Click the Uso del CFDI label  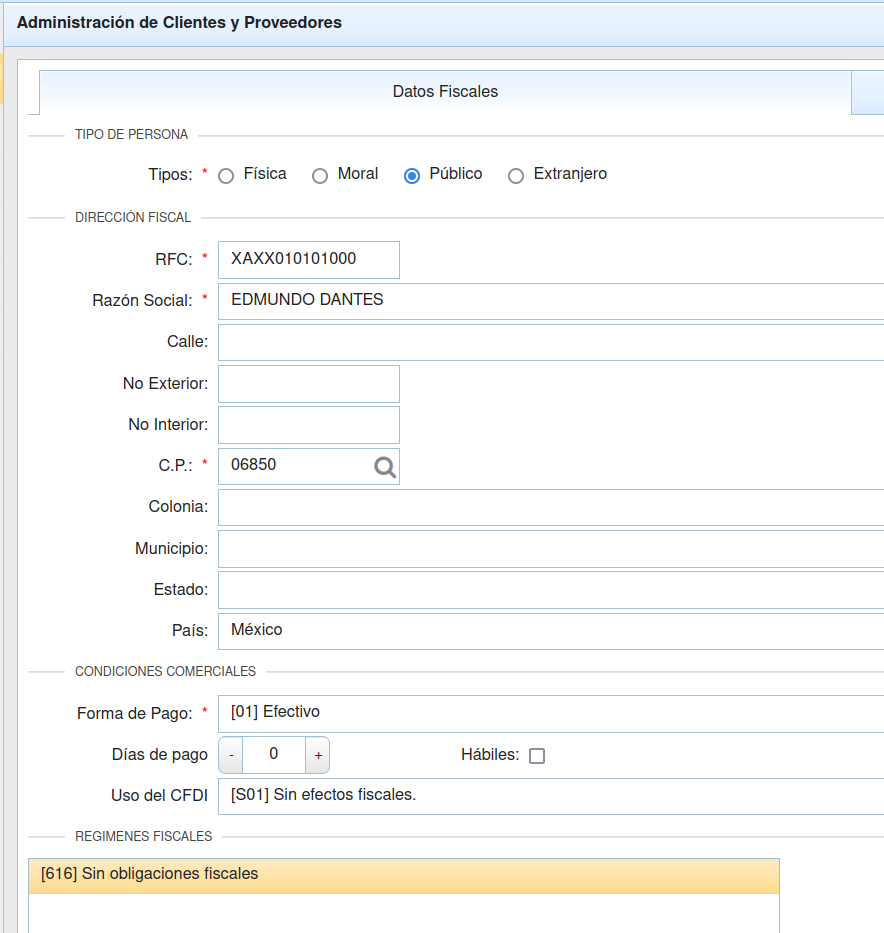coord(159,796)
